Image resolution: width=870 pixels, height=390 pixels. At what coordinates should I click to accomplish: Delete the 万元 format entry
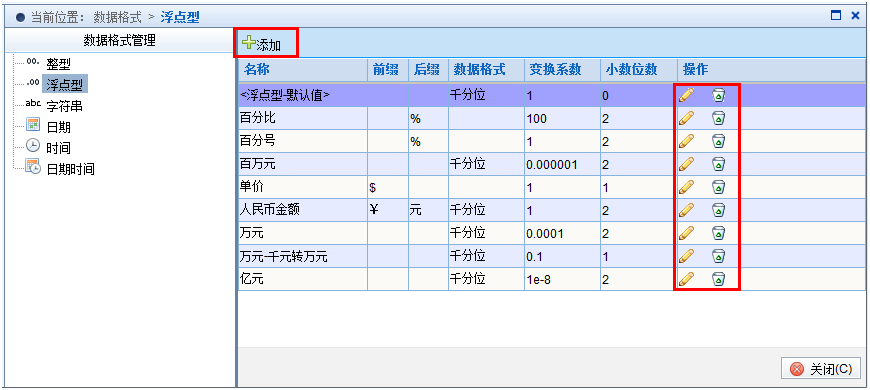point(719,233)
